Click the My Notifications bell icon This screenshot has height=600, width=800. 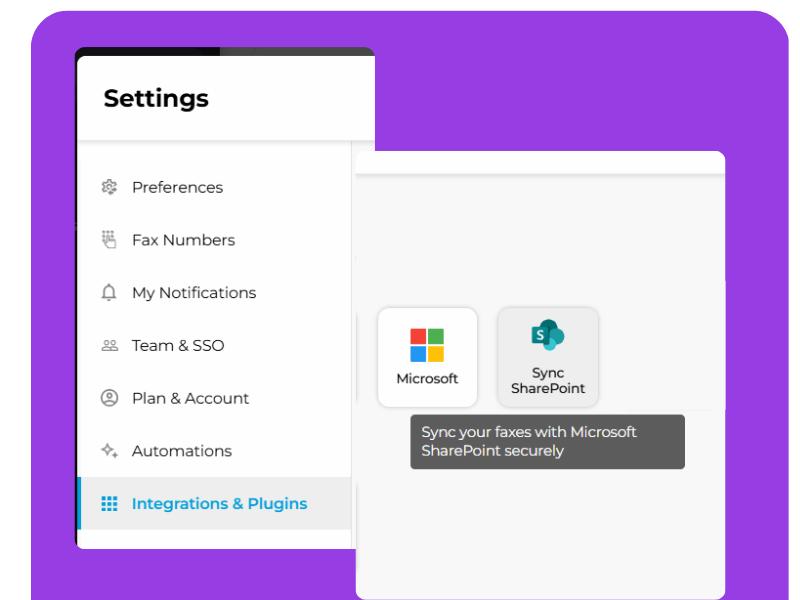pyautogui.click(x=109, y=292)
